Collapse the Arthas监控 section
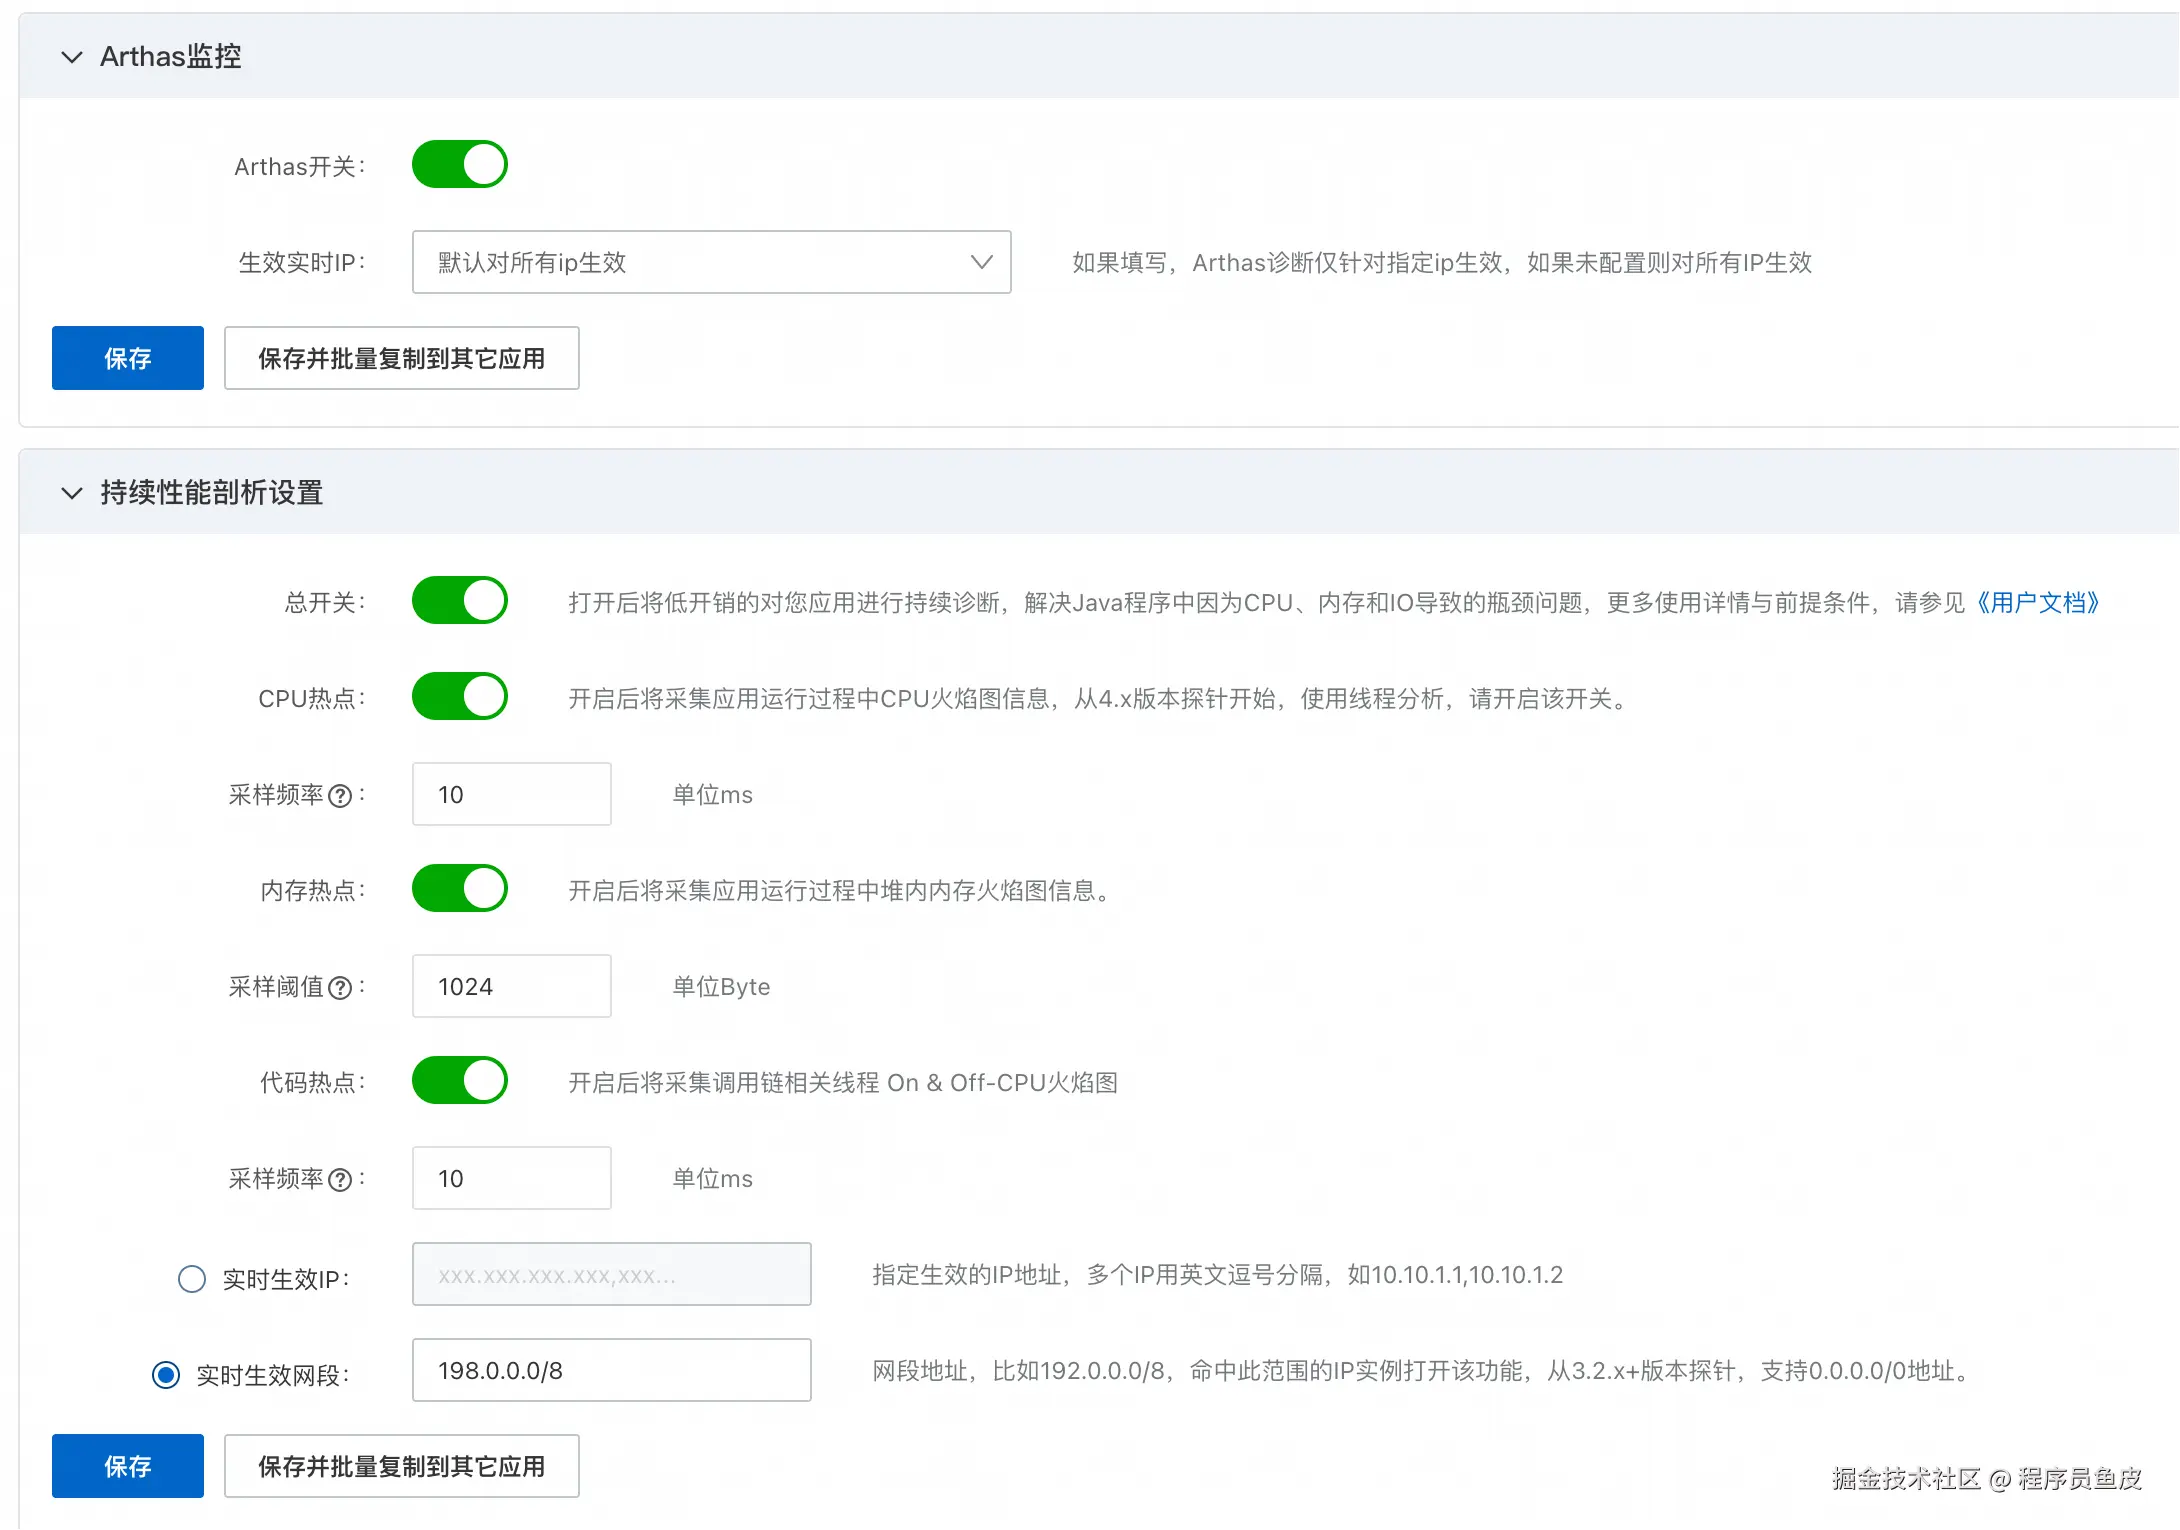The image size is (2180, 1530). (x=72, y=57)
